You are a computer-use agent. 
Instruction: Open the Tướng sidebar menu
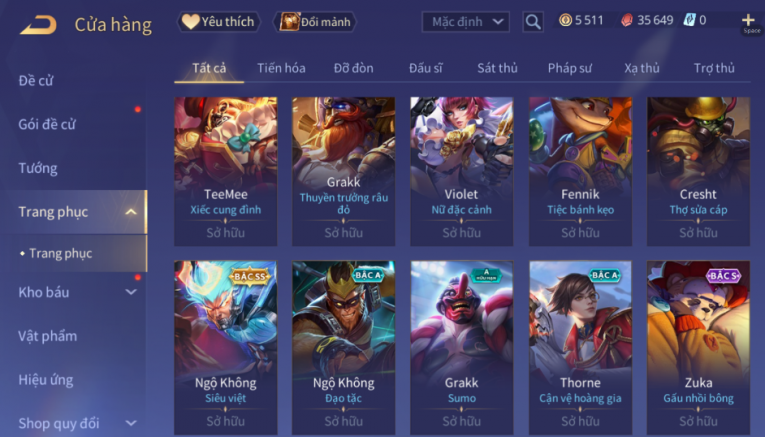point(38,168)
